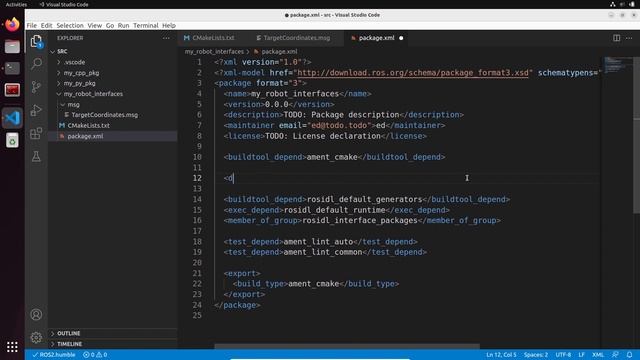This screenshot has width=640, height=360.
Task: Open Trash from the Ubuntu dock
Action: [12, 140]
